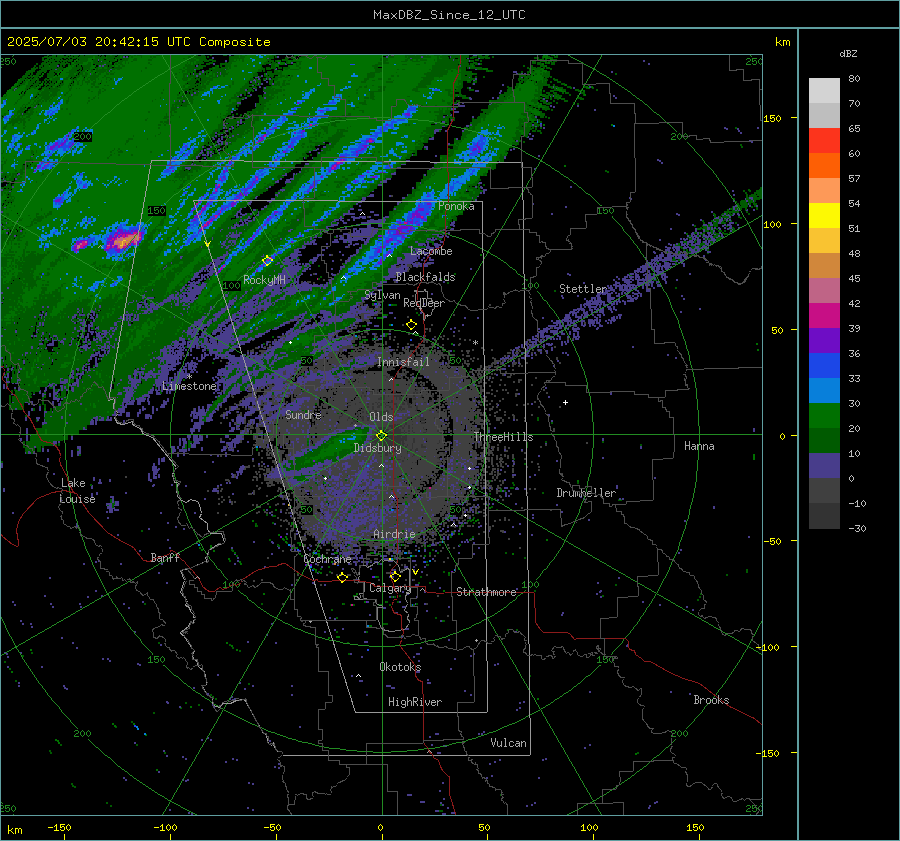Click the HighRiver label
Viewport: 900px width, 841px height.
415,702
